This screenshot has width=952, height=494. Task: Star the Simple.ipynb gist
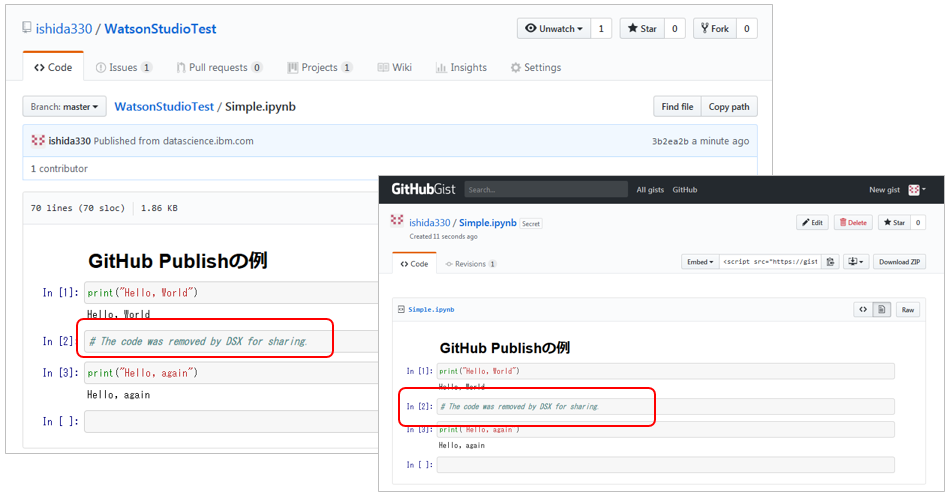pos(894,223)
